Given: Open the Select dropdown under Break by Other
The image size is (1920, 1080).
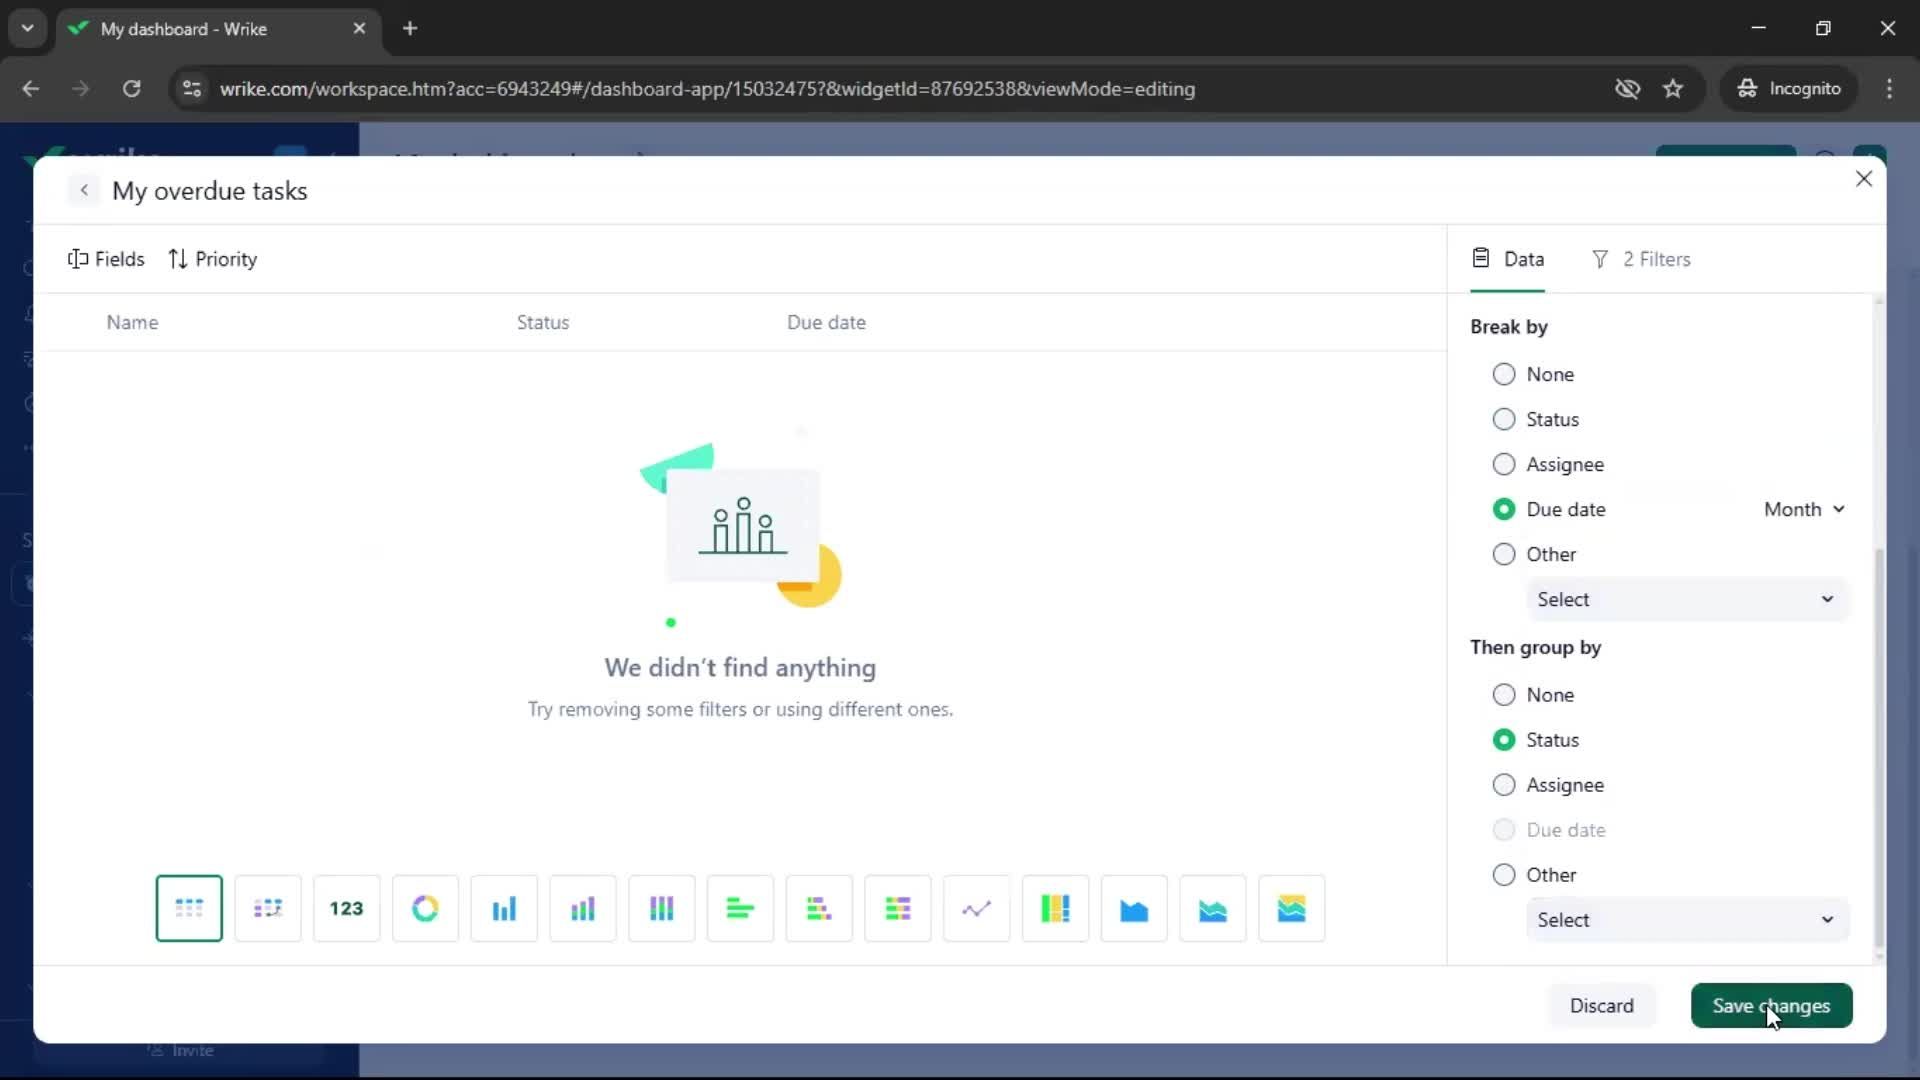Looking at the screenshot, I should (1687, 599).
